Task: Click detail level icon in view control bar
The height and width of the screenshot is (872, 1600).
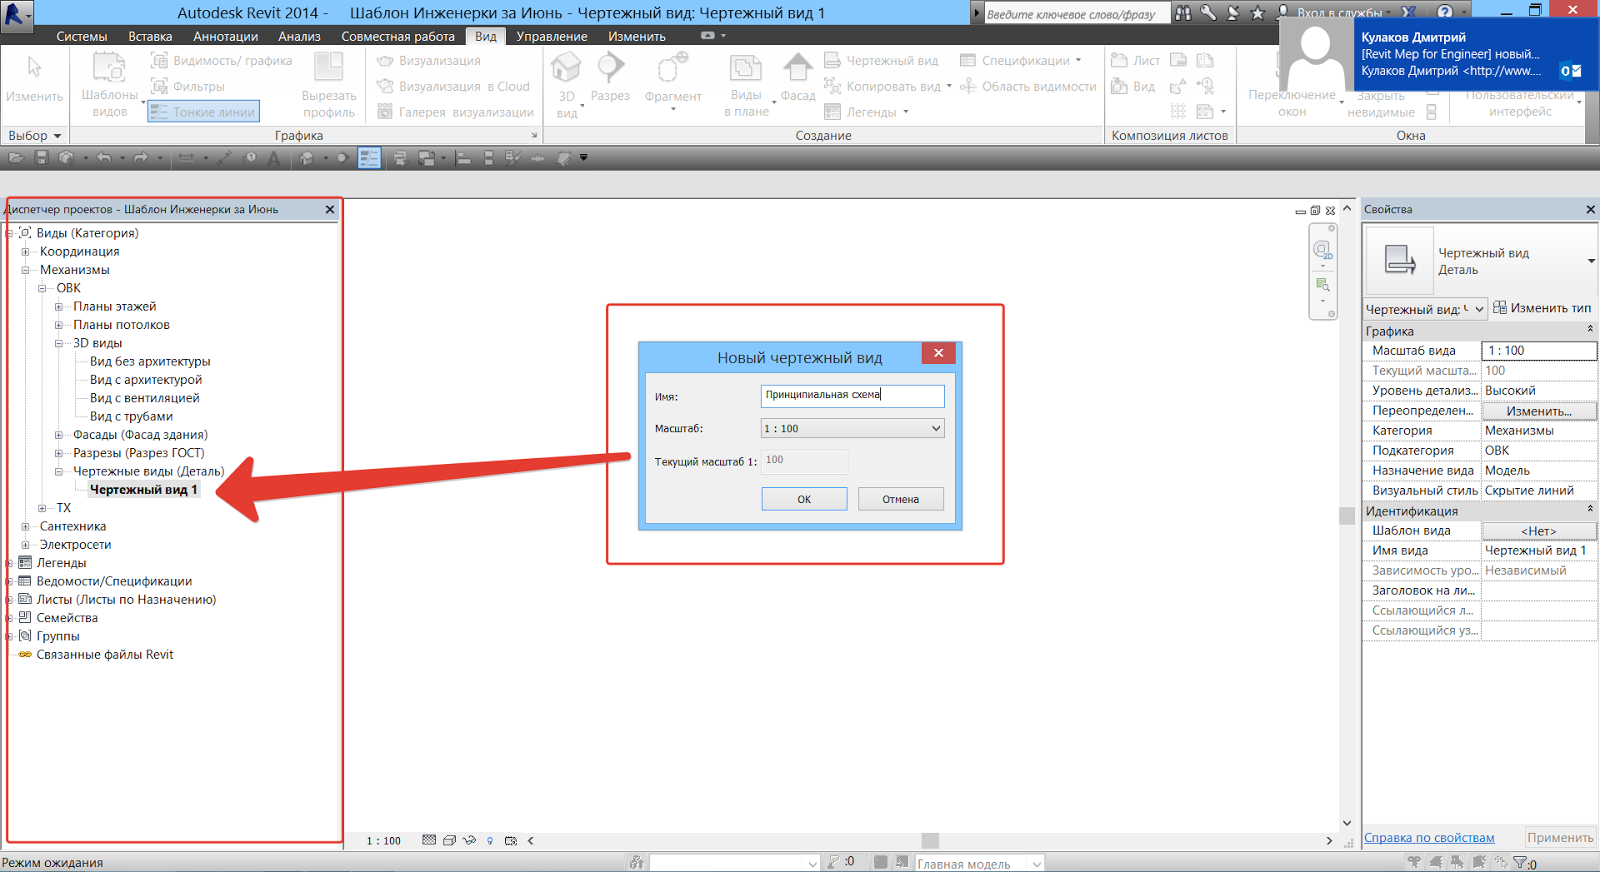Action: 429,841
